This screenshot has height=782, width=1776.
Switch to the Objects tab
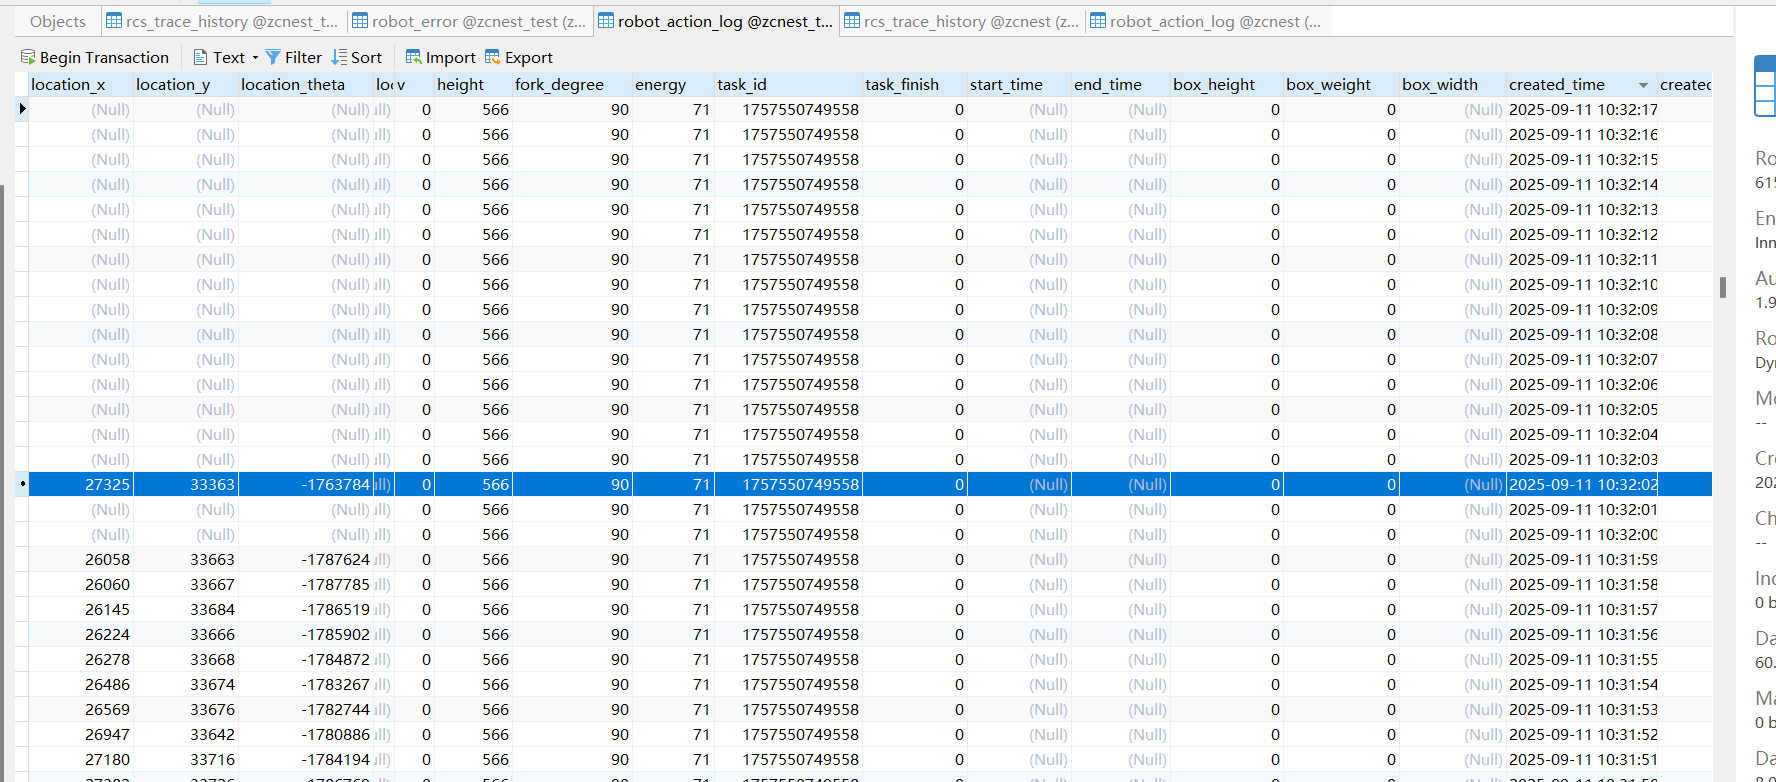coord(58,21)
